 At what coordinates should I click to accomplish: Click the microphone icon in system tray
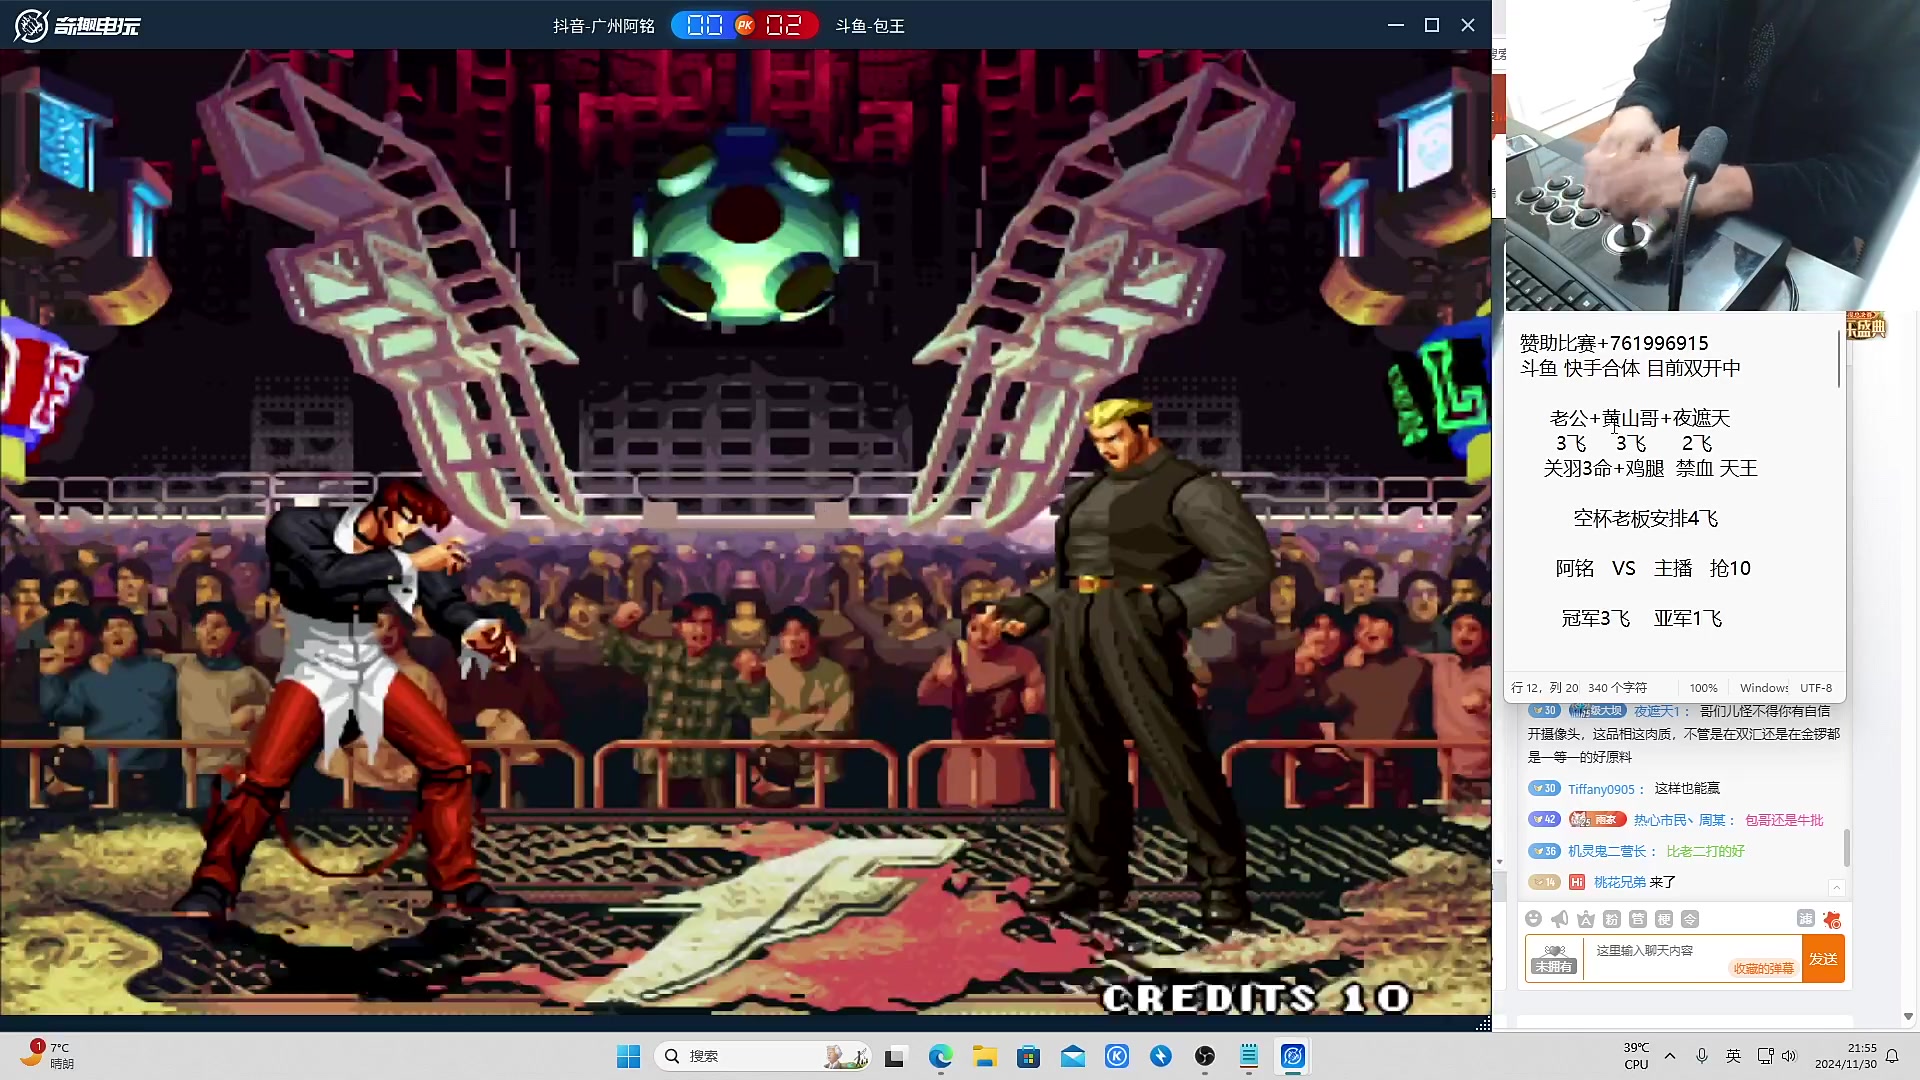click(1701, 1056)
